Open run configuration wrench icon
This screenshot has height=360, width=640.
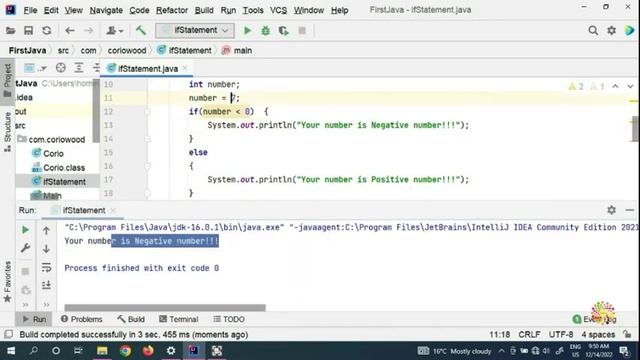pyautogui.click(x=25, y=248)
